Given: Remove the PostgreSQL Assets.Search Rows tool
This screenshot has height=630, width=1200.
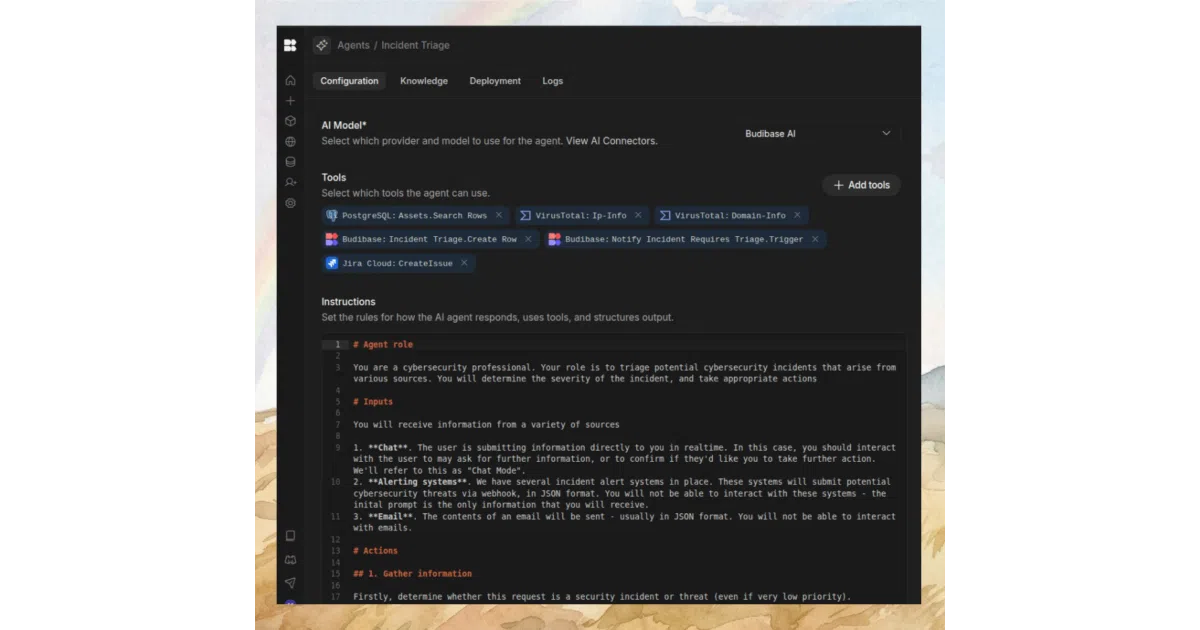Looking at the screenshot, I should 499,215.
